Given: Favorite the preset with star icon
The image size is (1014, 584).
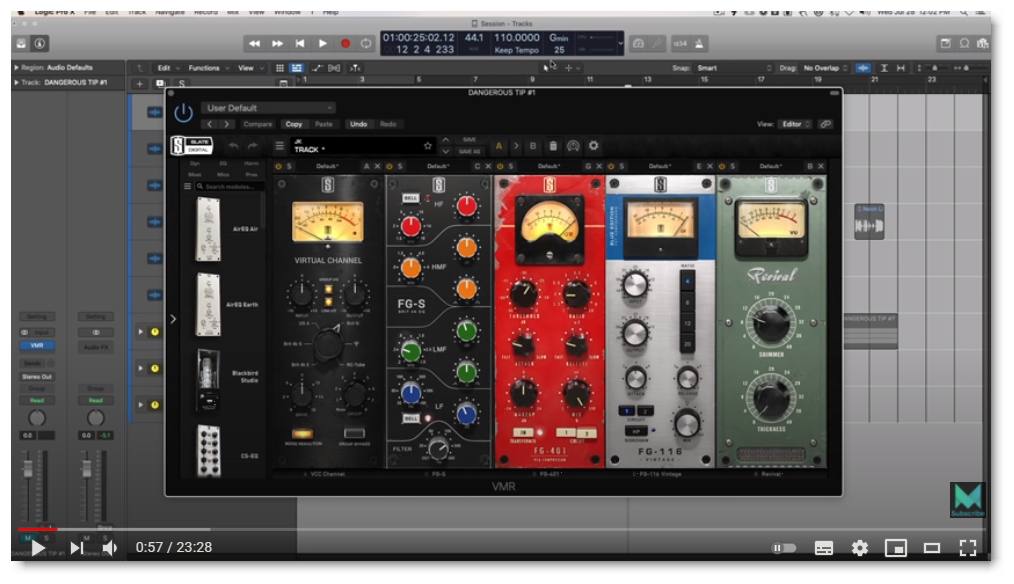Looking at the screenshot, I should click(x=427, y=146).
